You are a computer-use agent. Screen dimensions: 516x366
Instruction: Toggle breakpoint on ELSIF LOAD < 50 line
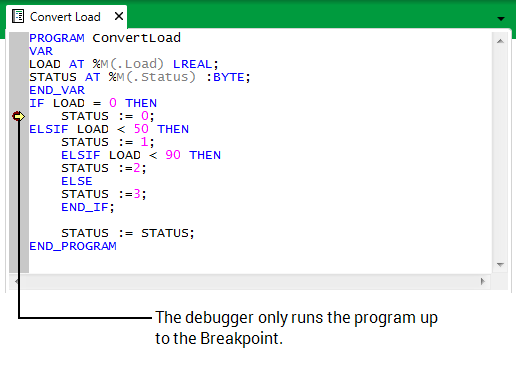coord(19,129)
